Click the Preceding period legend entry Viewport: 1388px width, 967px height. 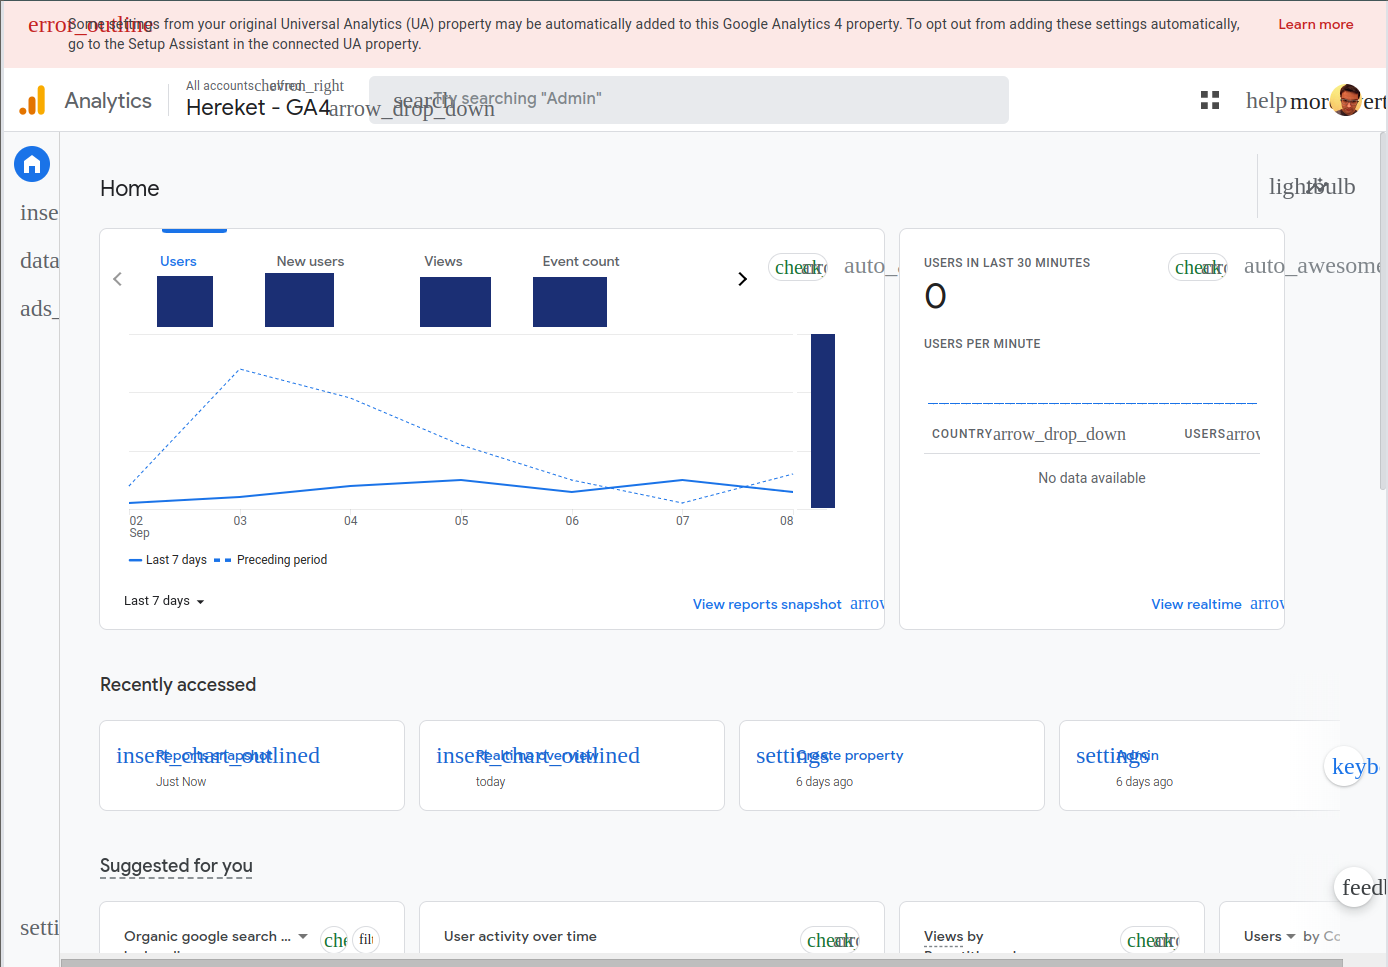click(x=271, y=560)
